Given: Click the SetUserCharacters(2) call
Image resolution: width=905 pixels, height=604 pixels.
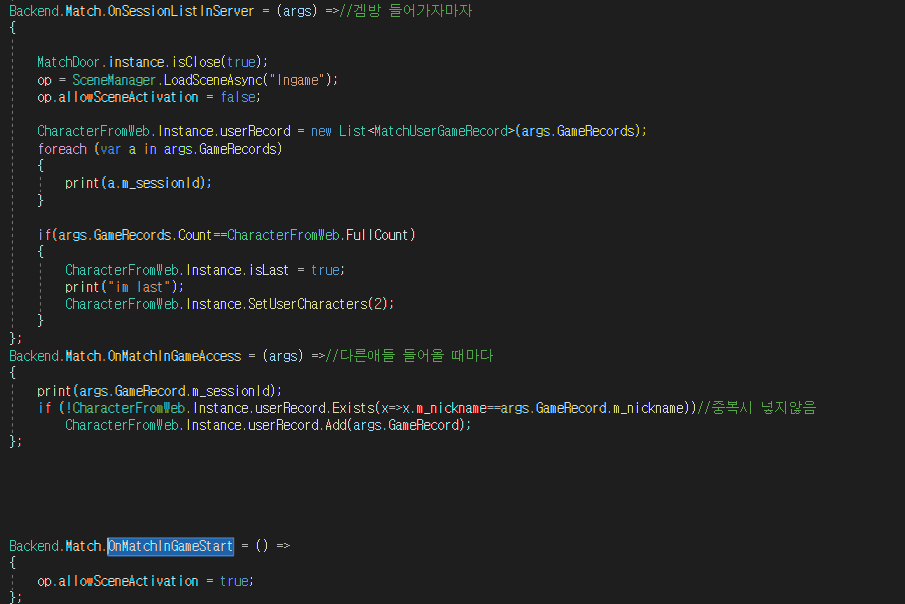Looking at the screenshot, I should tap(320, 304).
